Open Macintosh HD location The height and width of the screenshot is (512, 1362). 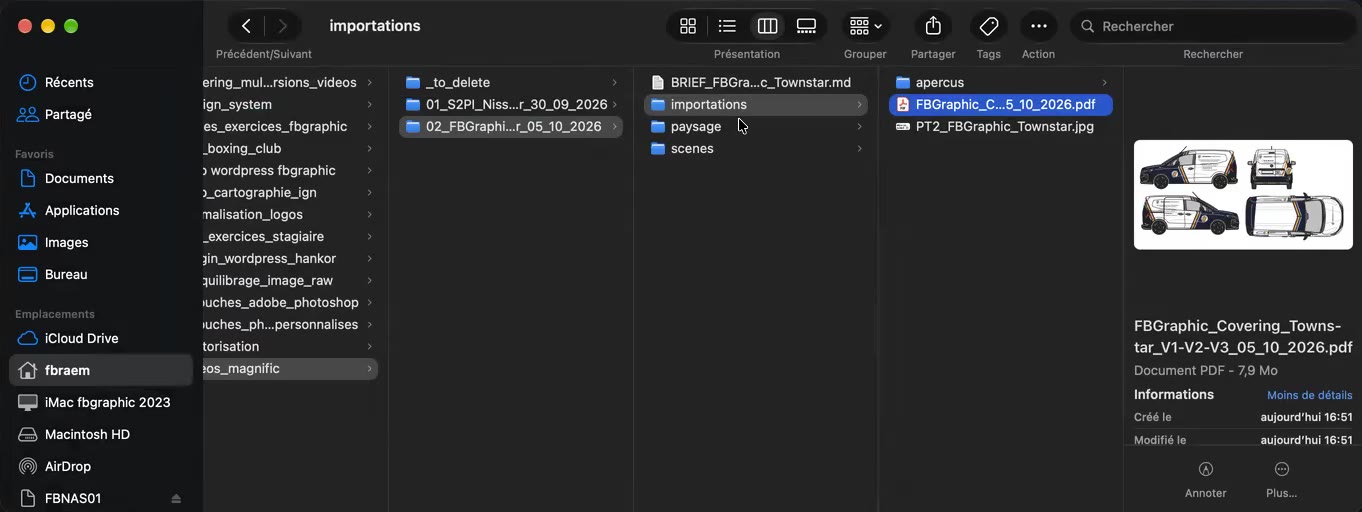[101, 434]
